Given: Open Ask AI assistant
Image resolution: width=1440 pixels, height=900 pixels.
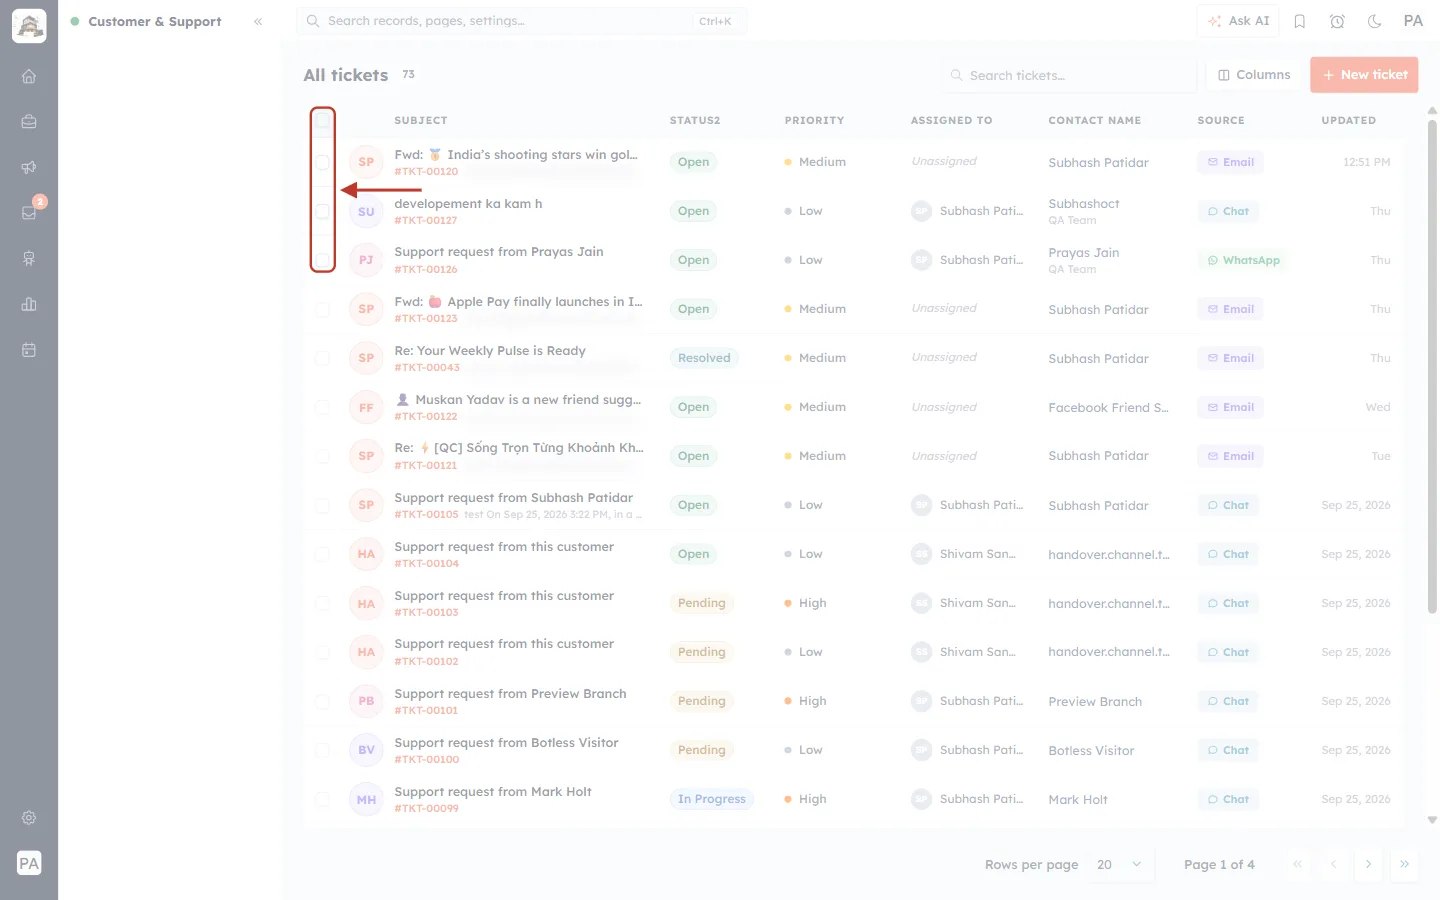Looking at the screenshot, I should pos(1238,21).
